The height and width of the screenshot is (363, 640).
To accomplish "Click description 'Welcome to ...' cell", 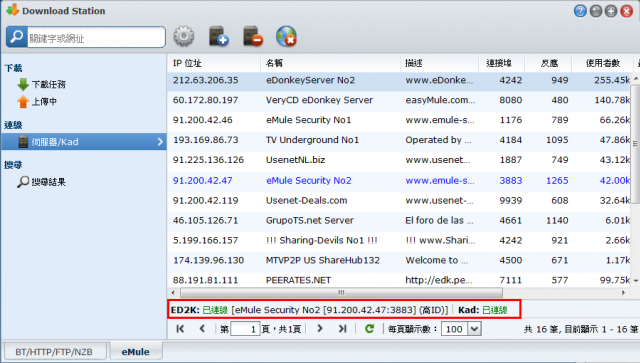I will click(436, 261).
